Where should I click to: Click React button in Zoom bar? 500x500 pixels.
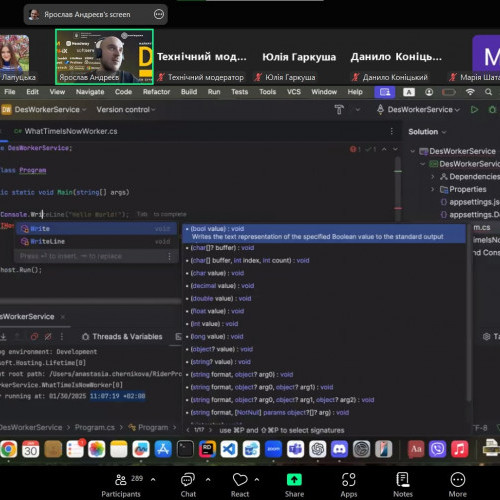point(240,485)
